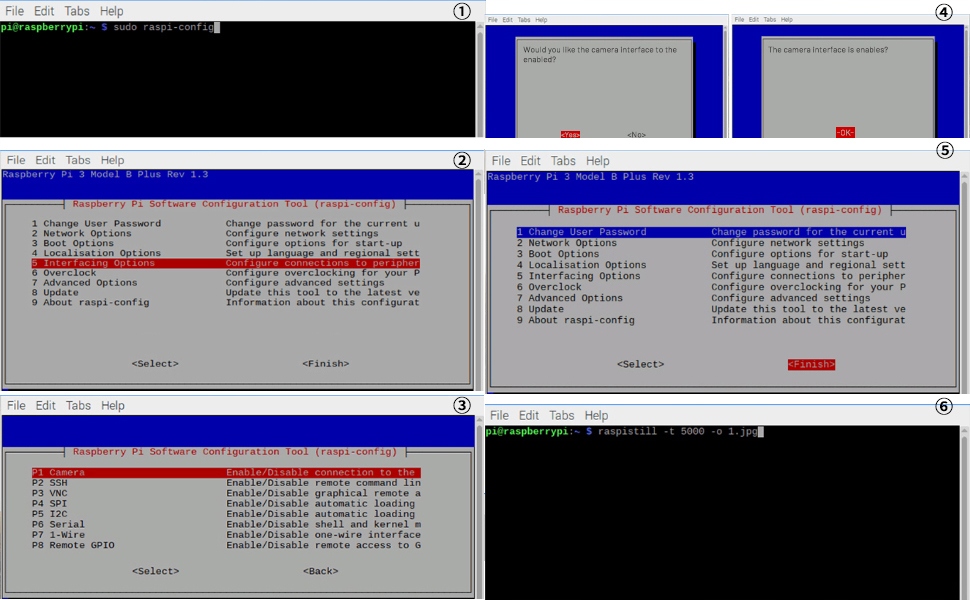The height and width of the screenshot is (600, 970).
Task: Select 'P8 Remote GPIO' interface entry
Action: coord(226,546)
